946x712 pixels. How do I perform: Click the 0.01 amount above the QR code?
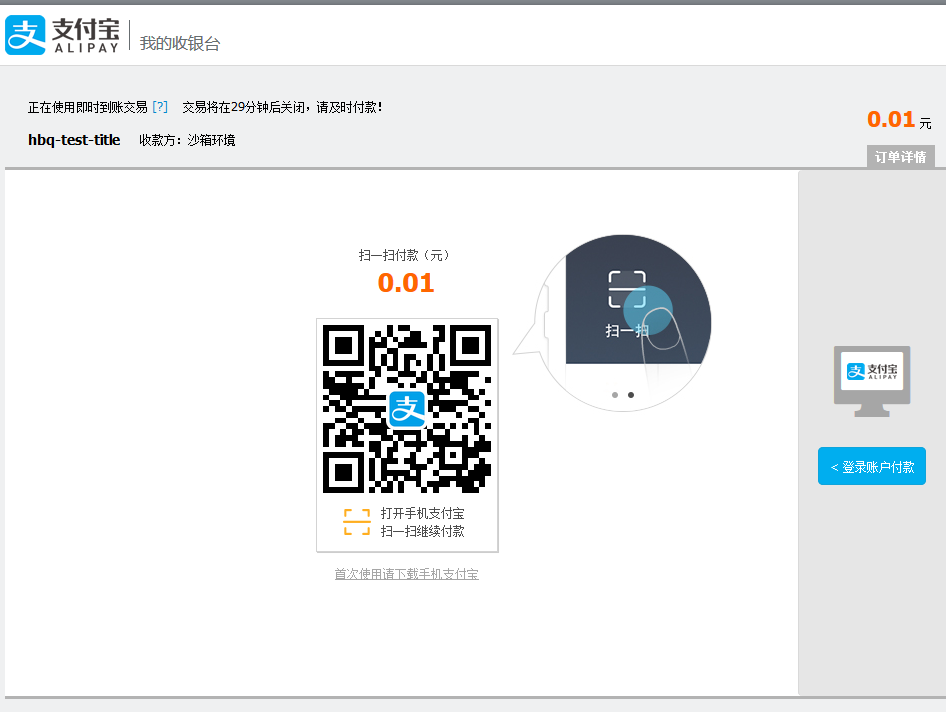coord(406,283)
